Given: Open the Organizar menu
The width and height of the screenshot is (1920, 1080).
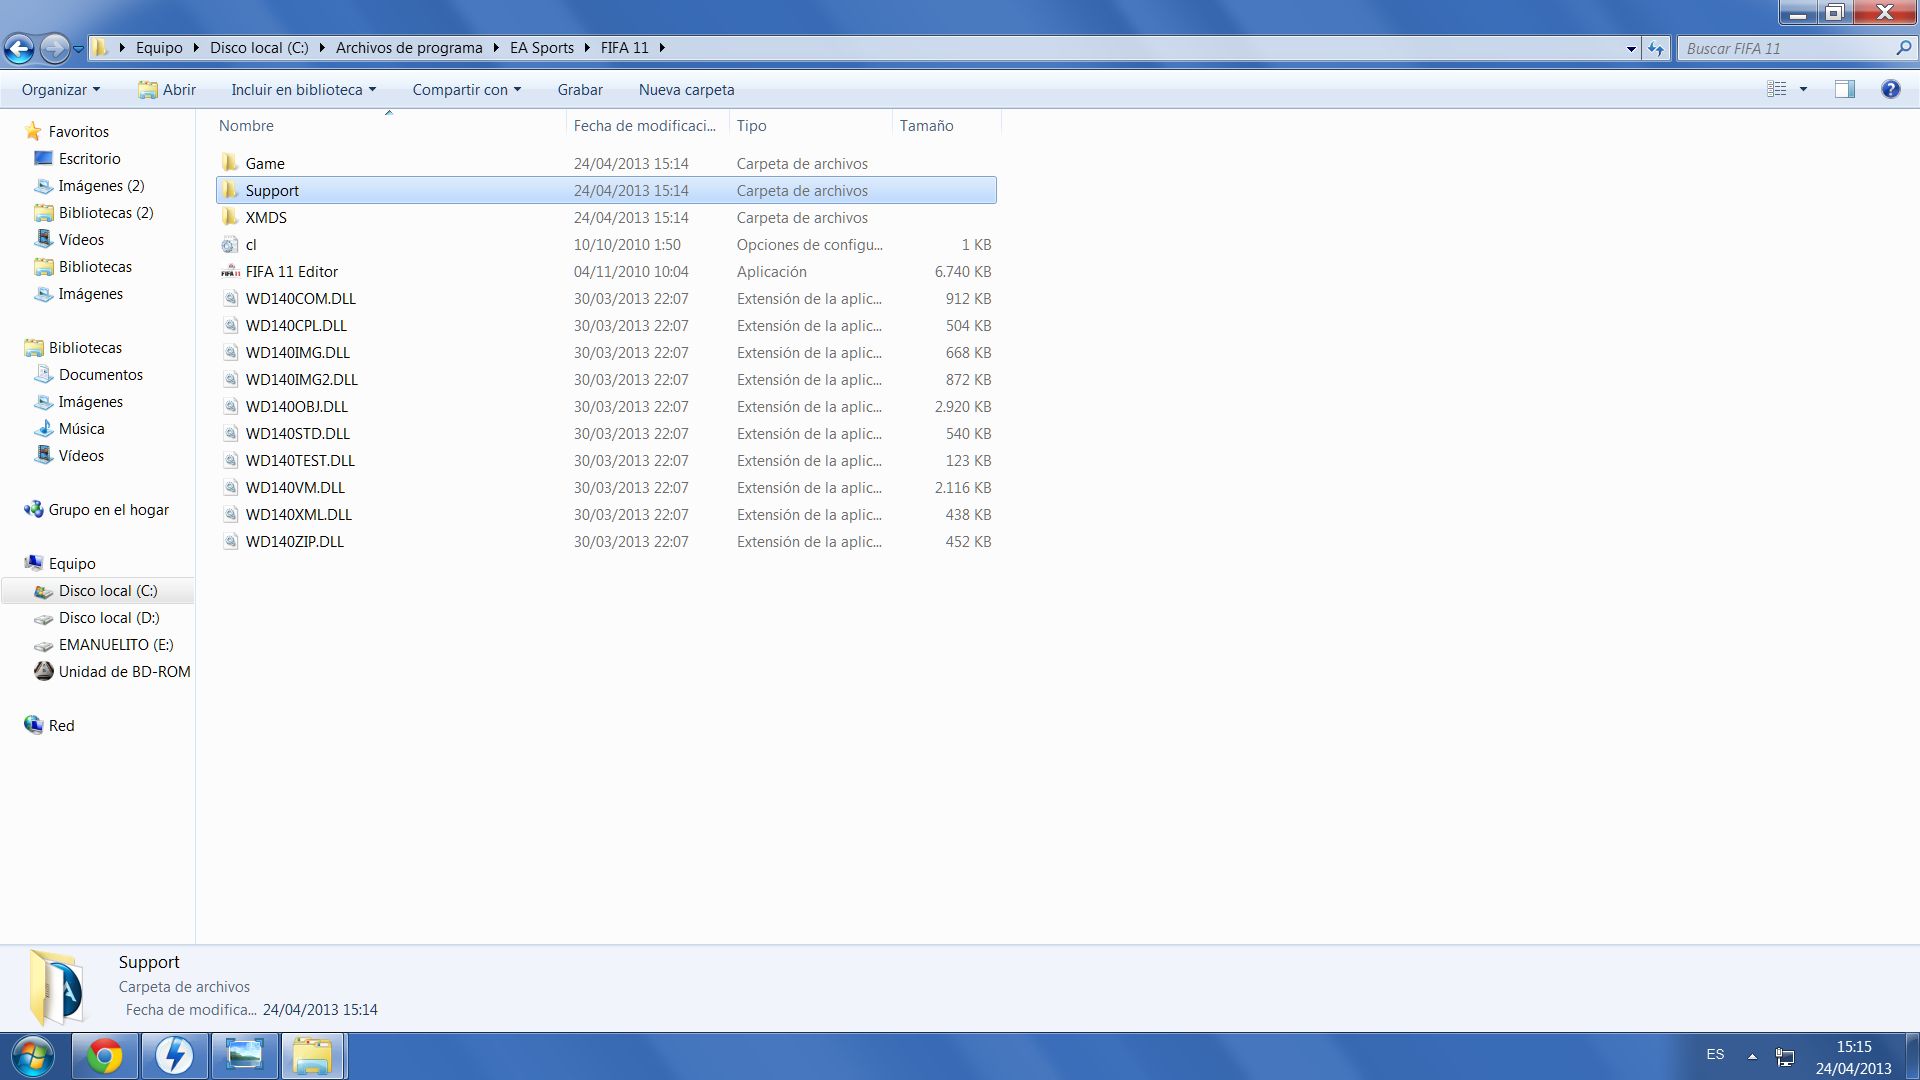Looking at the screenshot, I should pos(61,89).
